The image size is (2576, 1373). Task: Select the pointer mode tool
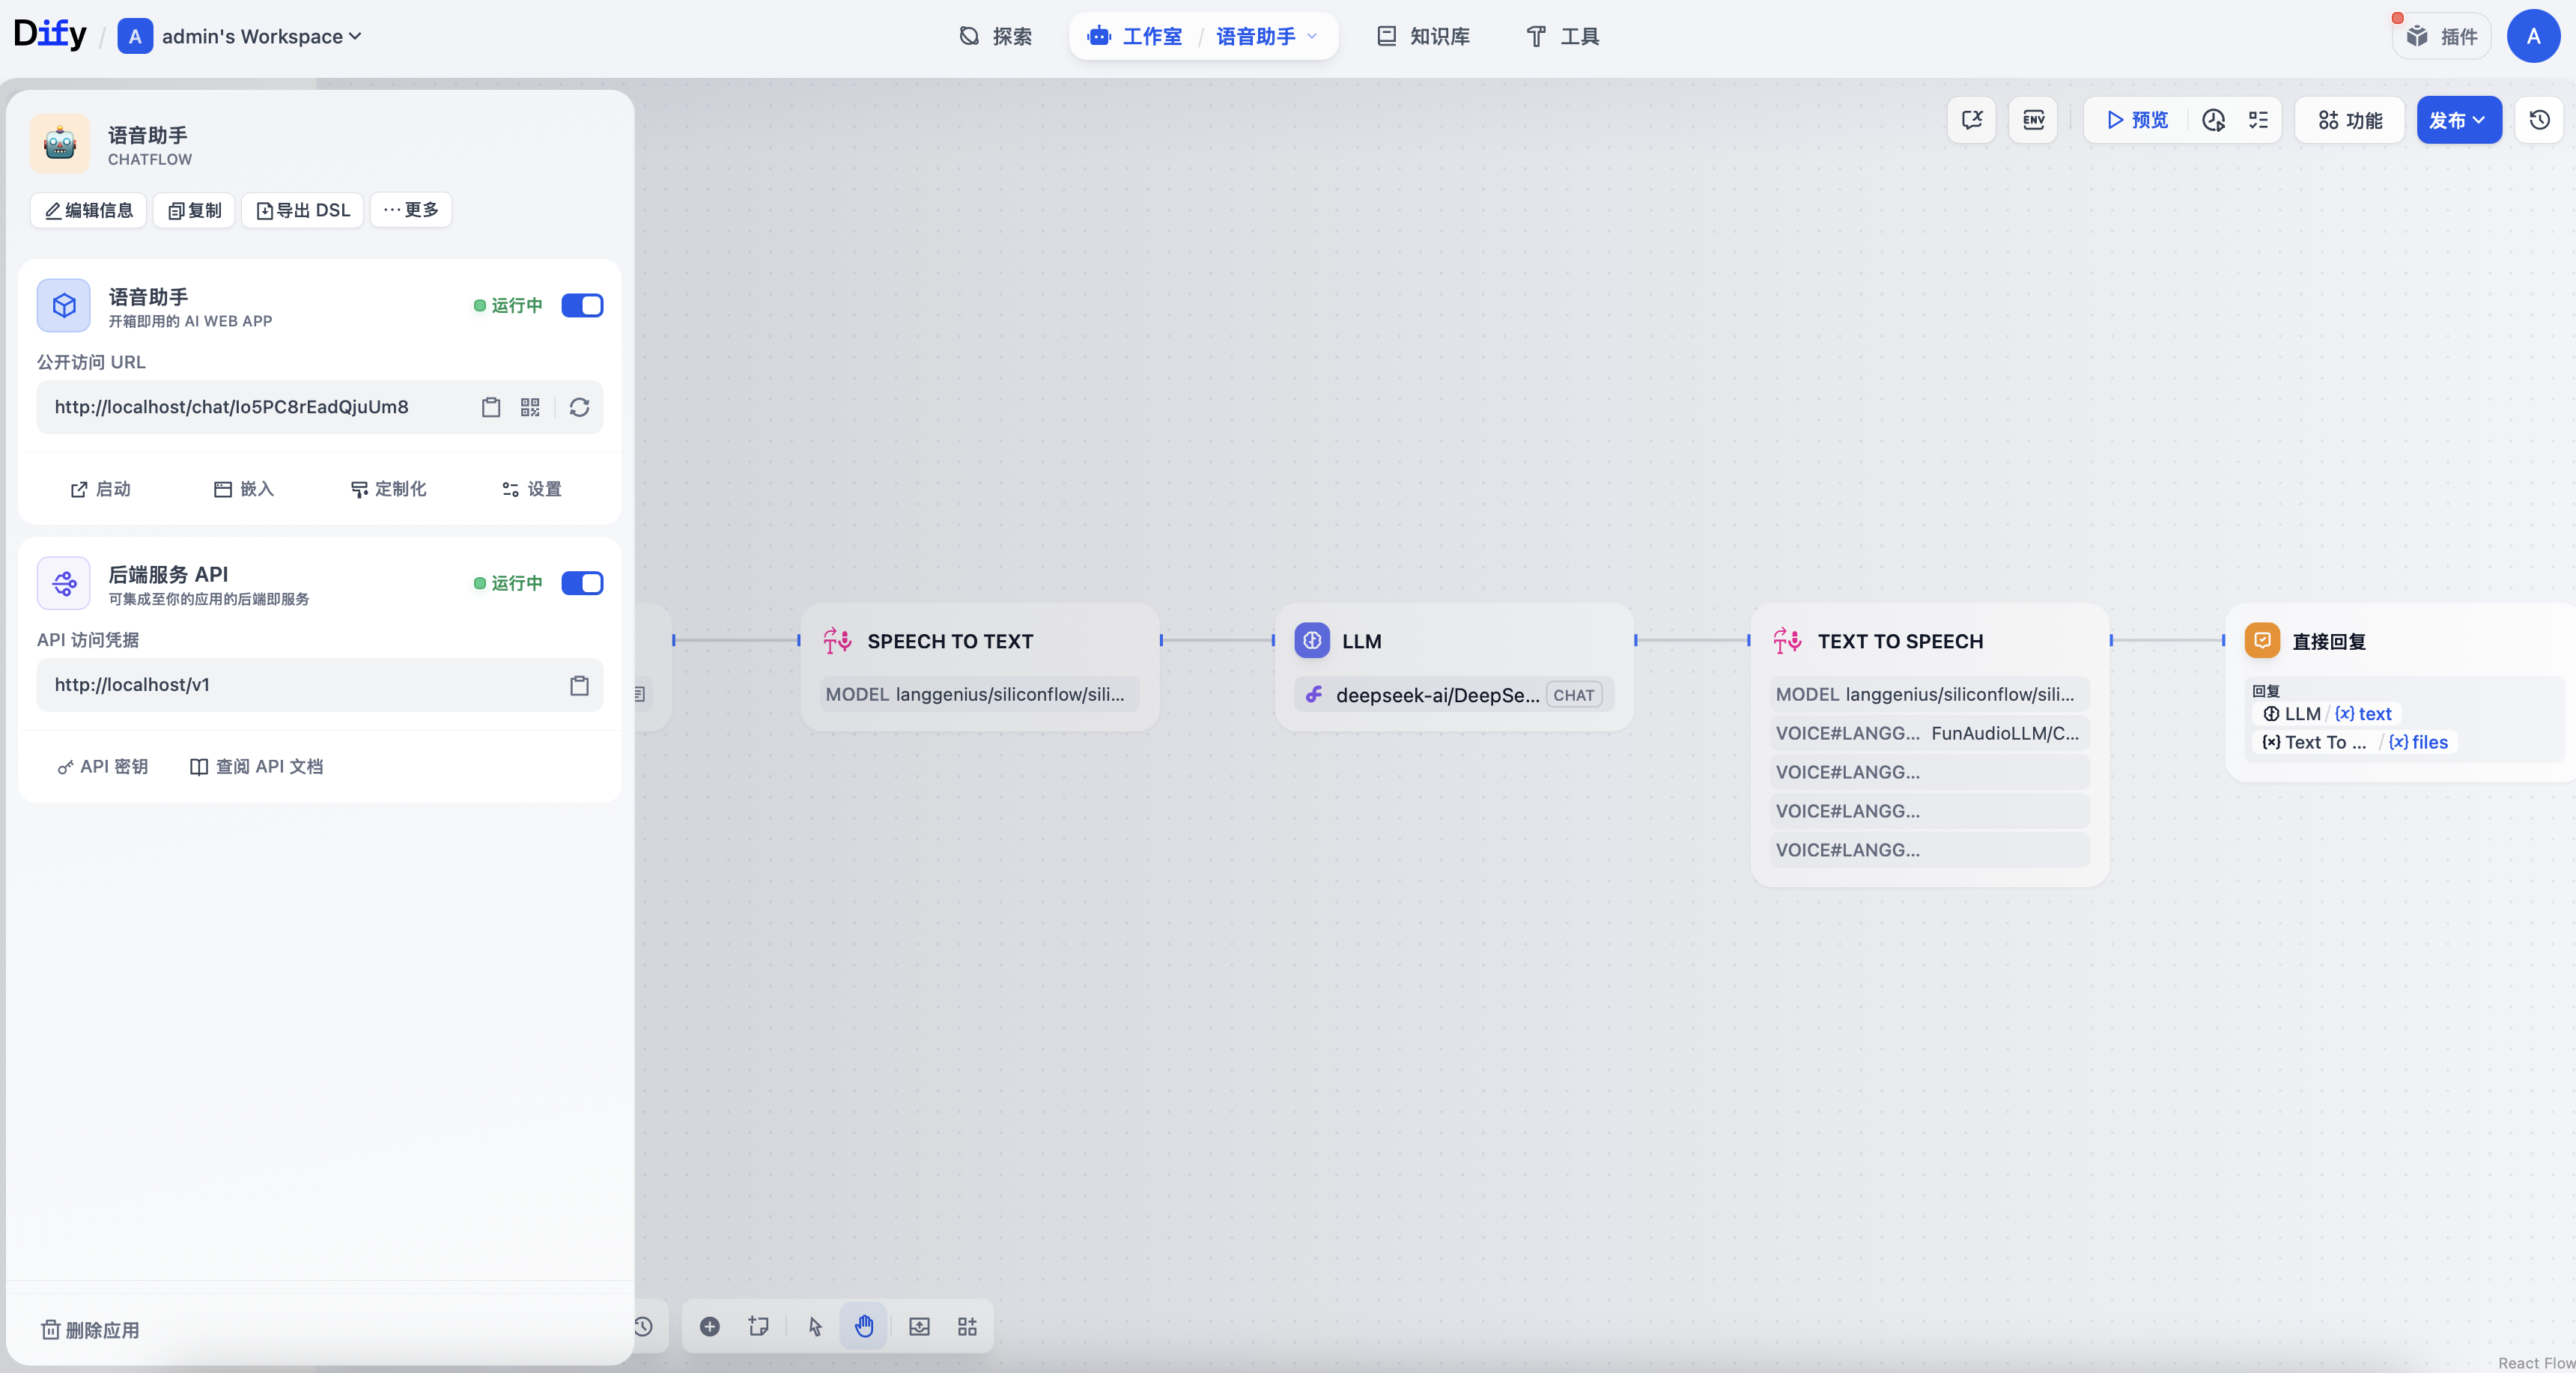coord(815,1326)
